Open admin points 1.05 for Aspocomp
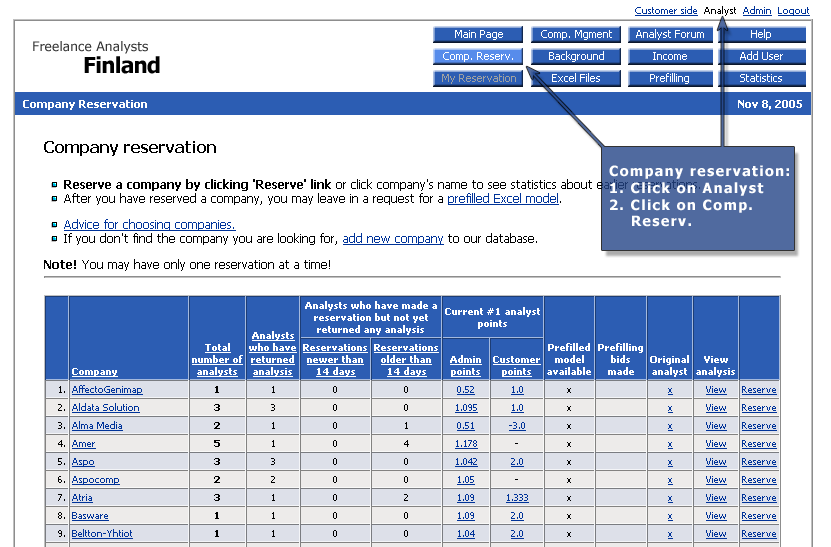 click(465, 480)
